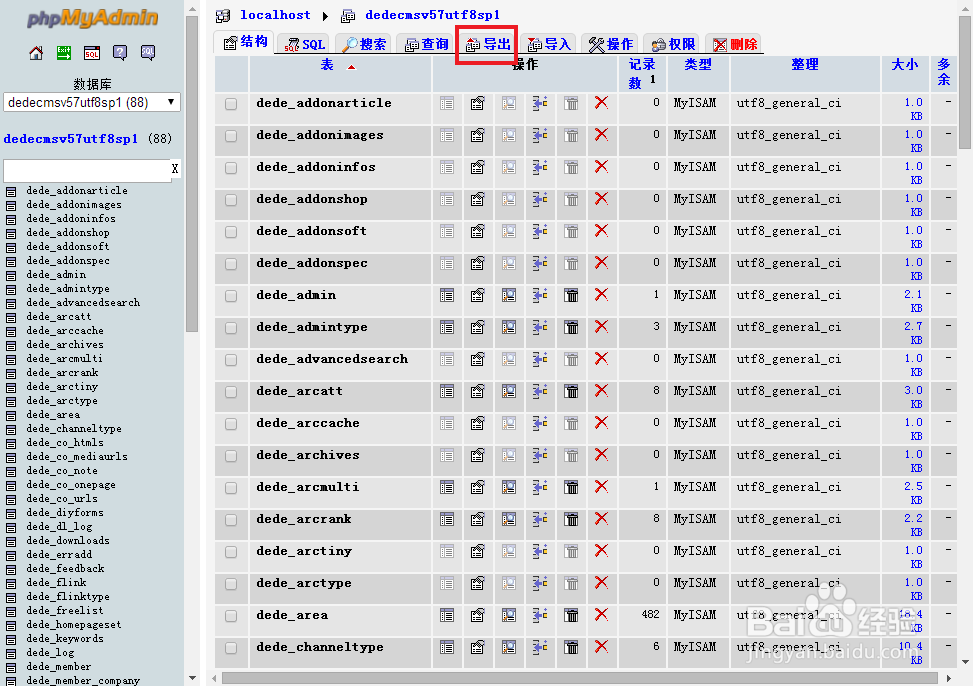This screenshot has height=686, width=973.
Task: Structure icon for dede_arcmulti row
Action: (477, 487)
